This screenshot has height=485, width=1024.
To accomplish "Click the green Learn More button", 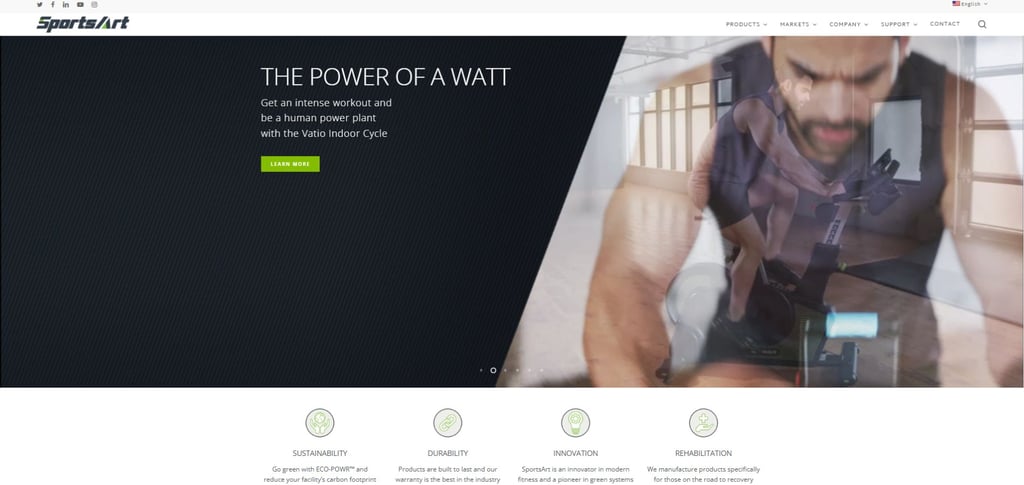I will click(290, 164).
